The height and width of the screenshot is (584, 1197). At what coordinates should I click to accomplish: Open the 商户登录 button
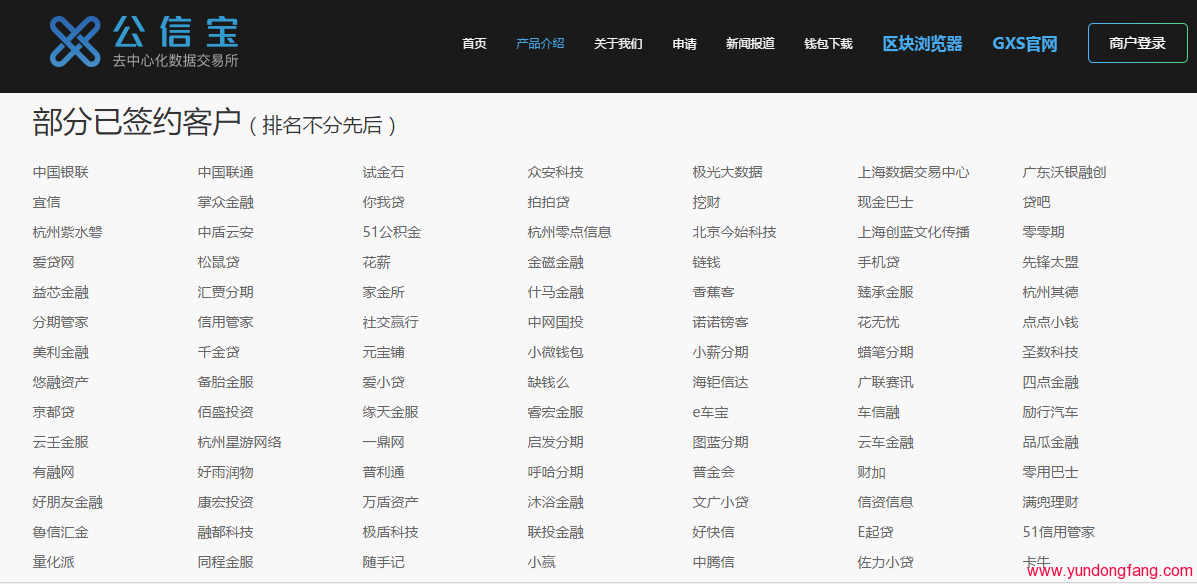pos(1137,43)
